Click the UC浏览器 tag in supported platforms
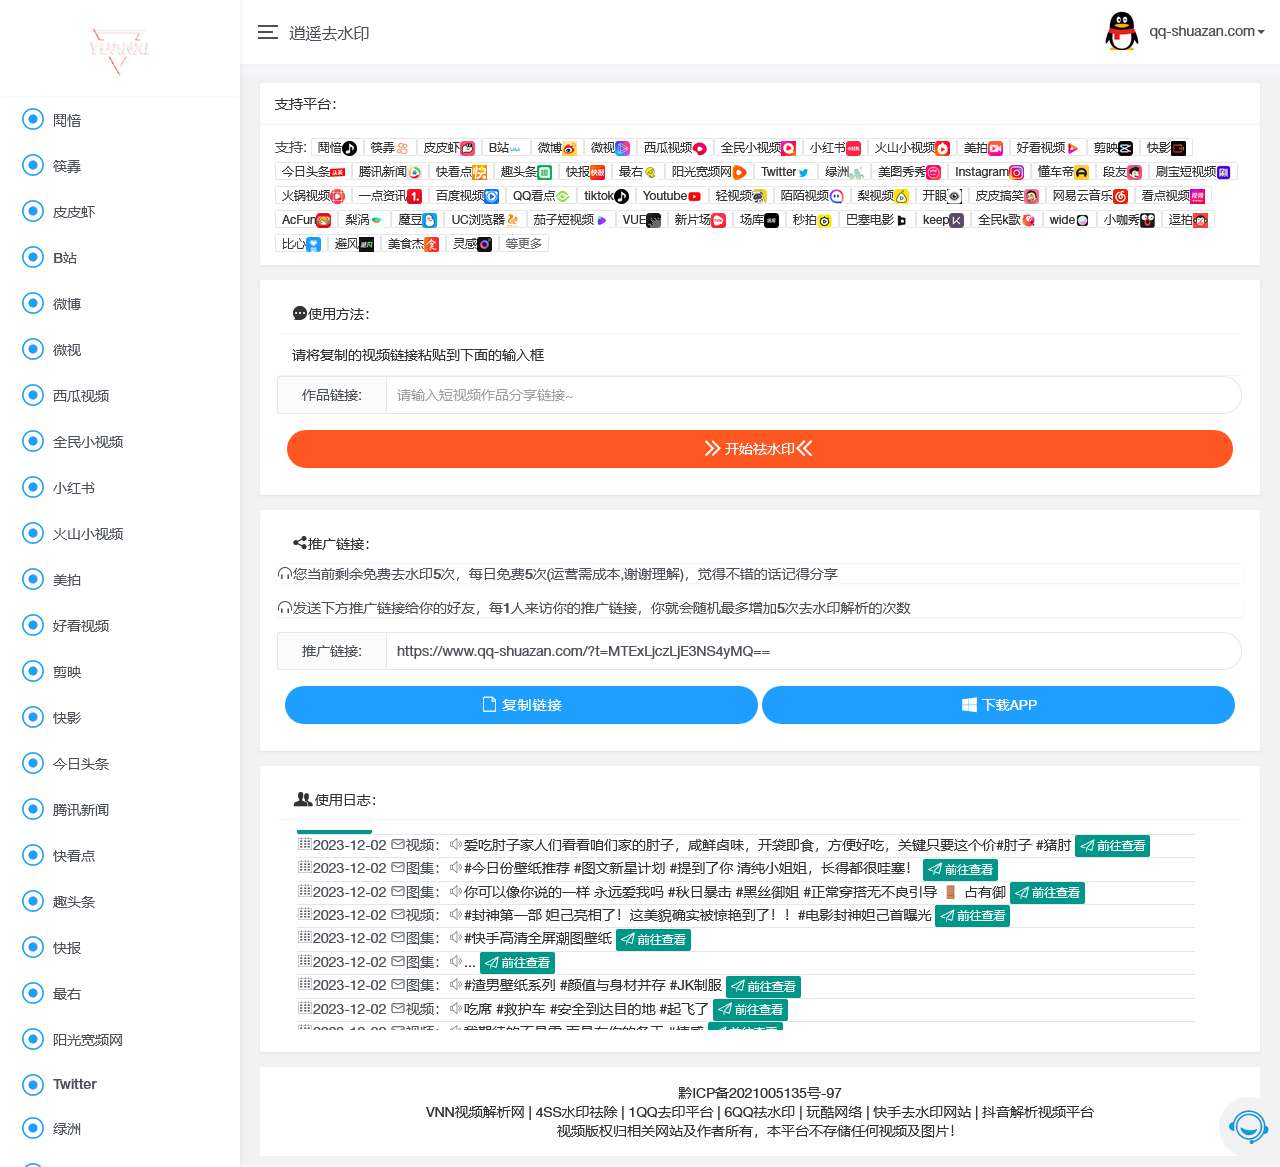 [x=484, y=220]
